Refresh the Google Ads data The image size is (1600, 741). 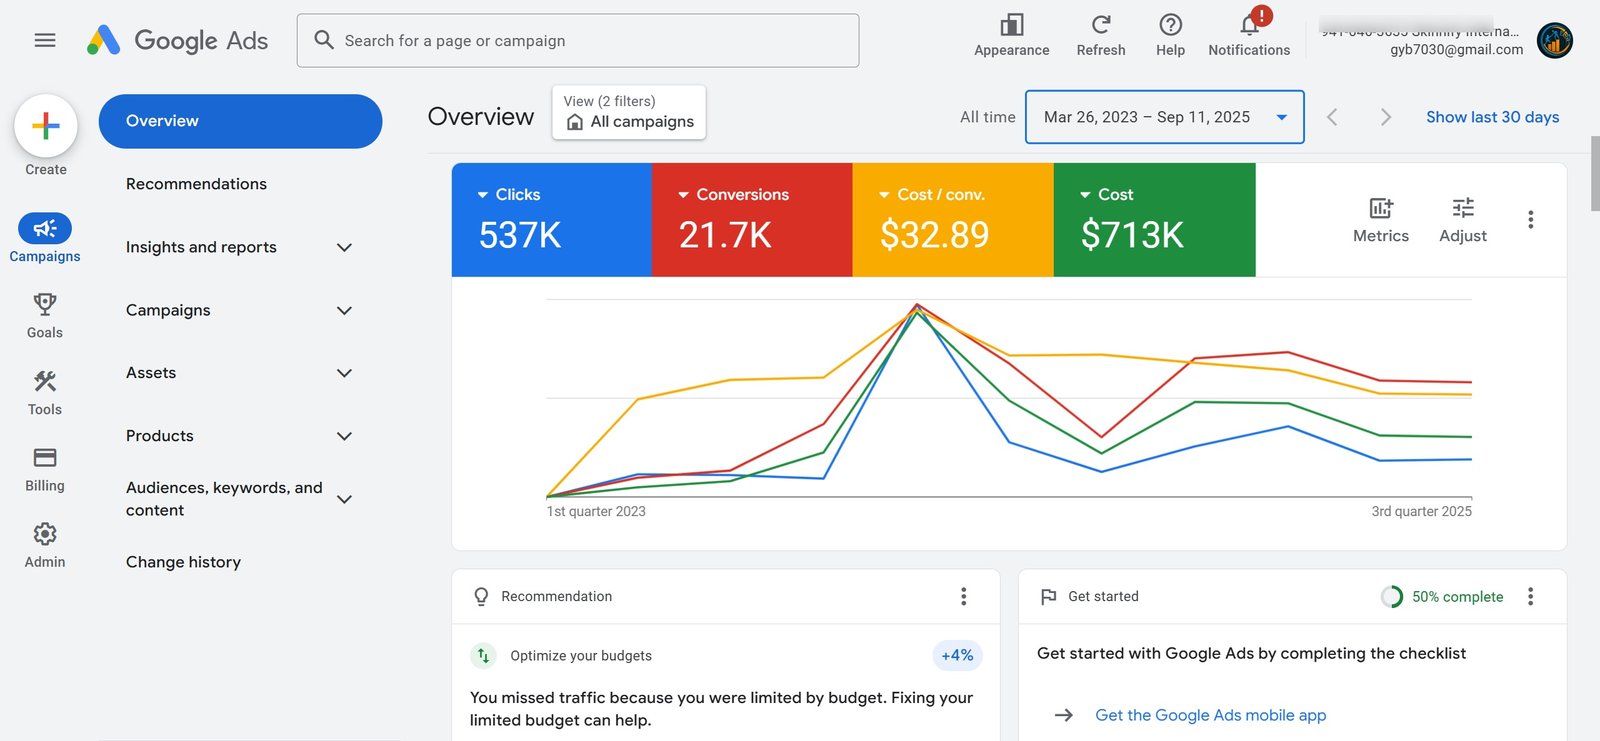(1101, 35)
